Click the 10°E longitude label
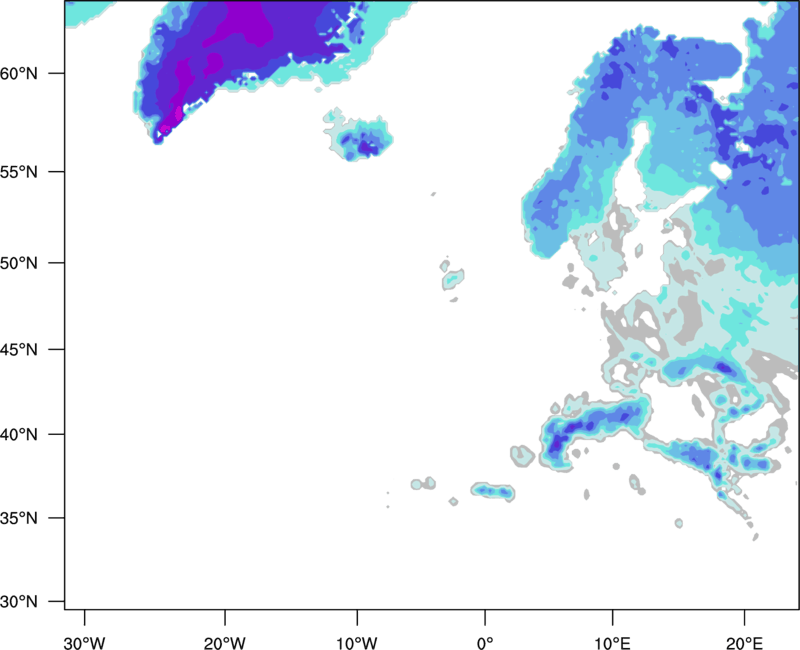The width and height of the screenshot is (800, 650). (612, 643)
